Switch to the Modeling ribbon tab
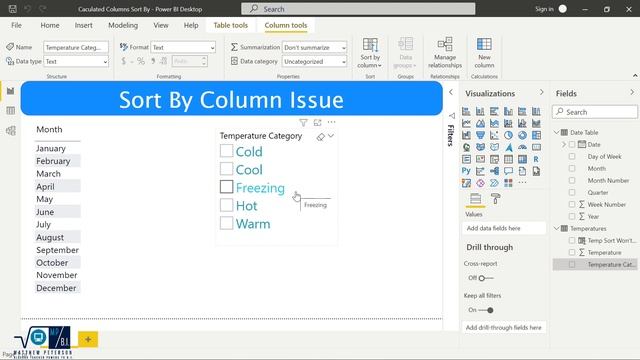This screenshot has height=360, width=640. [x=123, y=25]
